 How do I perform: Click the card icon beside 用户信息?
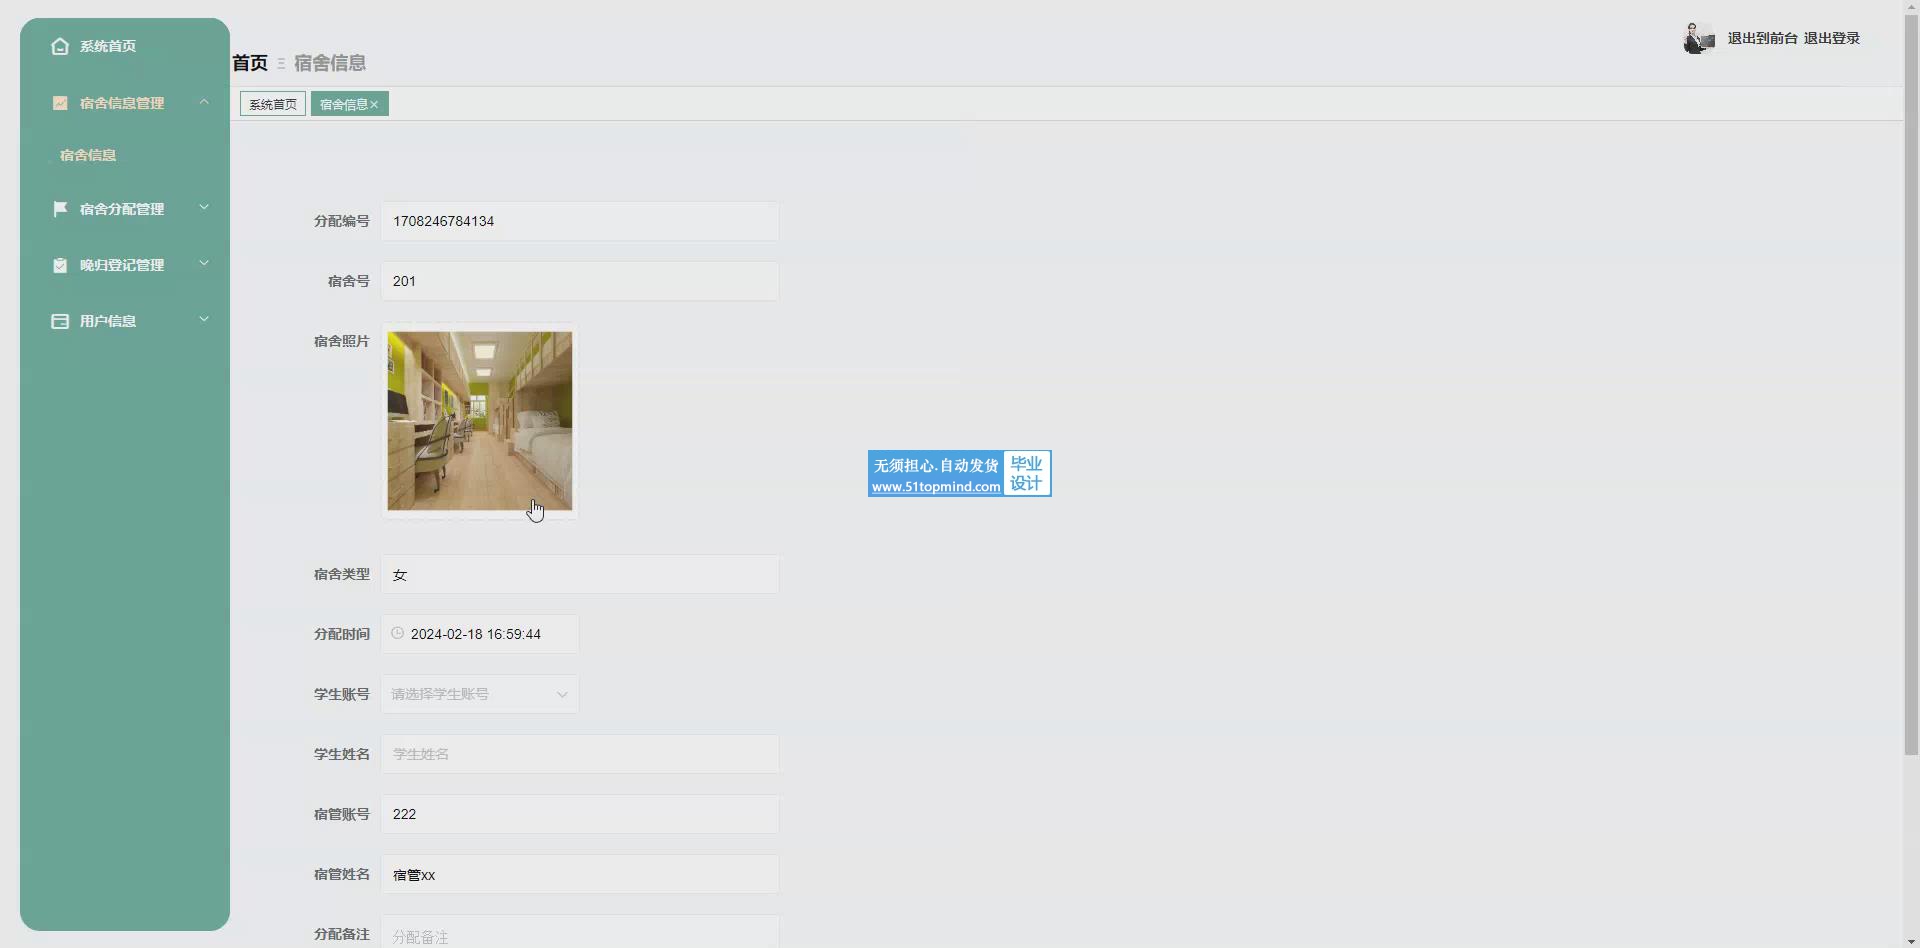pos(60,321)
